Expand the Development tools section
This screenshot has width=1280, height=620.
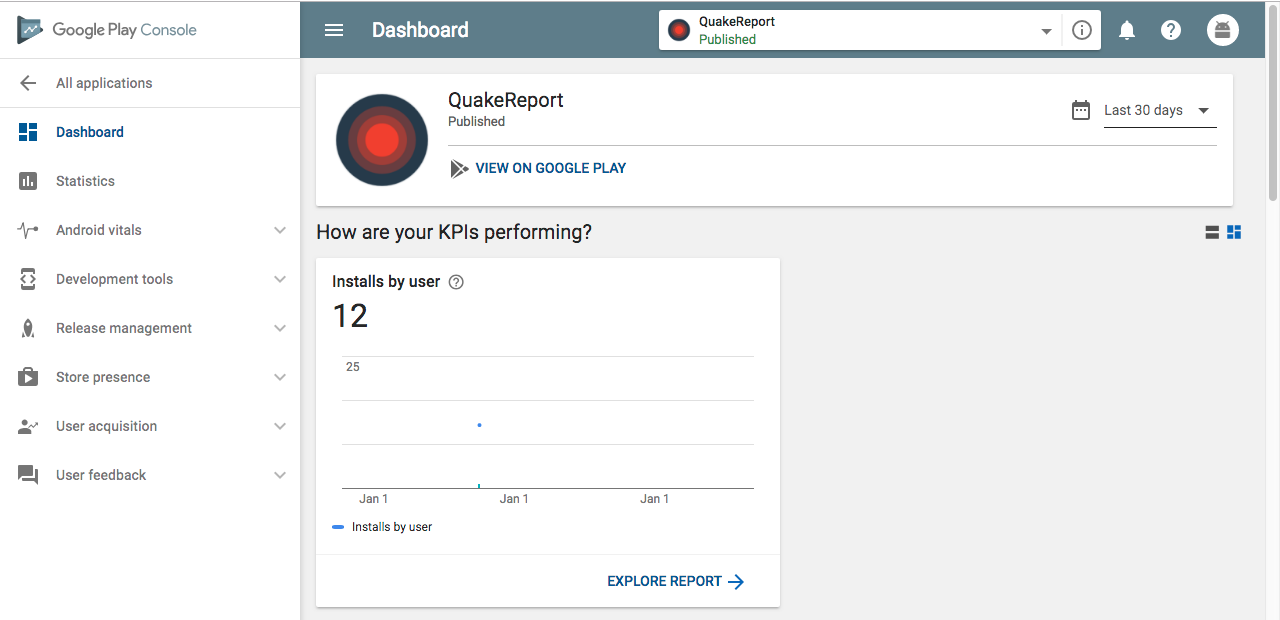tap(280, 279)
